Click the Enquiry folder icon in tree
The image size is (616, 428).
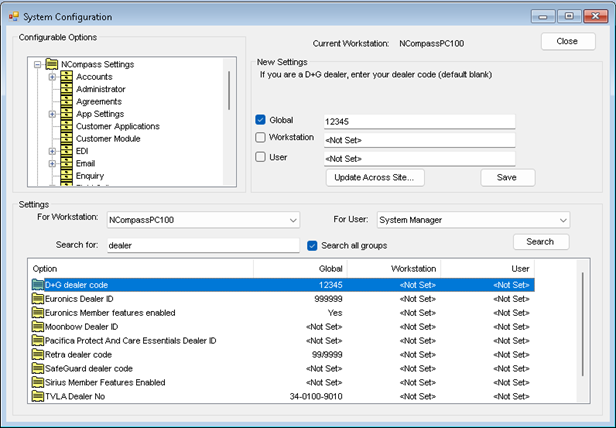pos(66,176)
